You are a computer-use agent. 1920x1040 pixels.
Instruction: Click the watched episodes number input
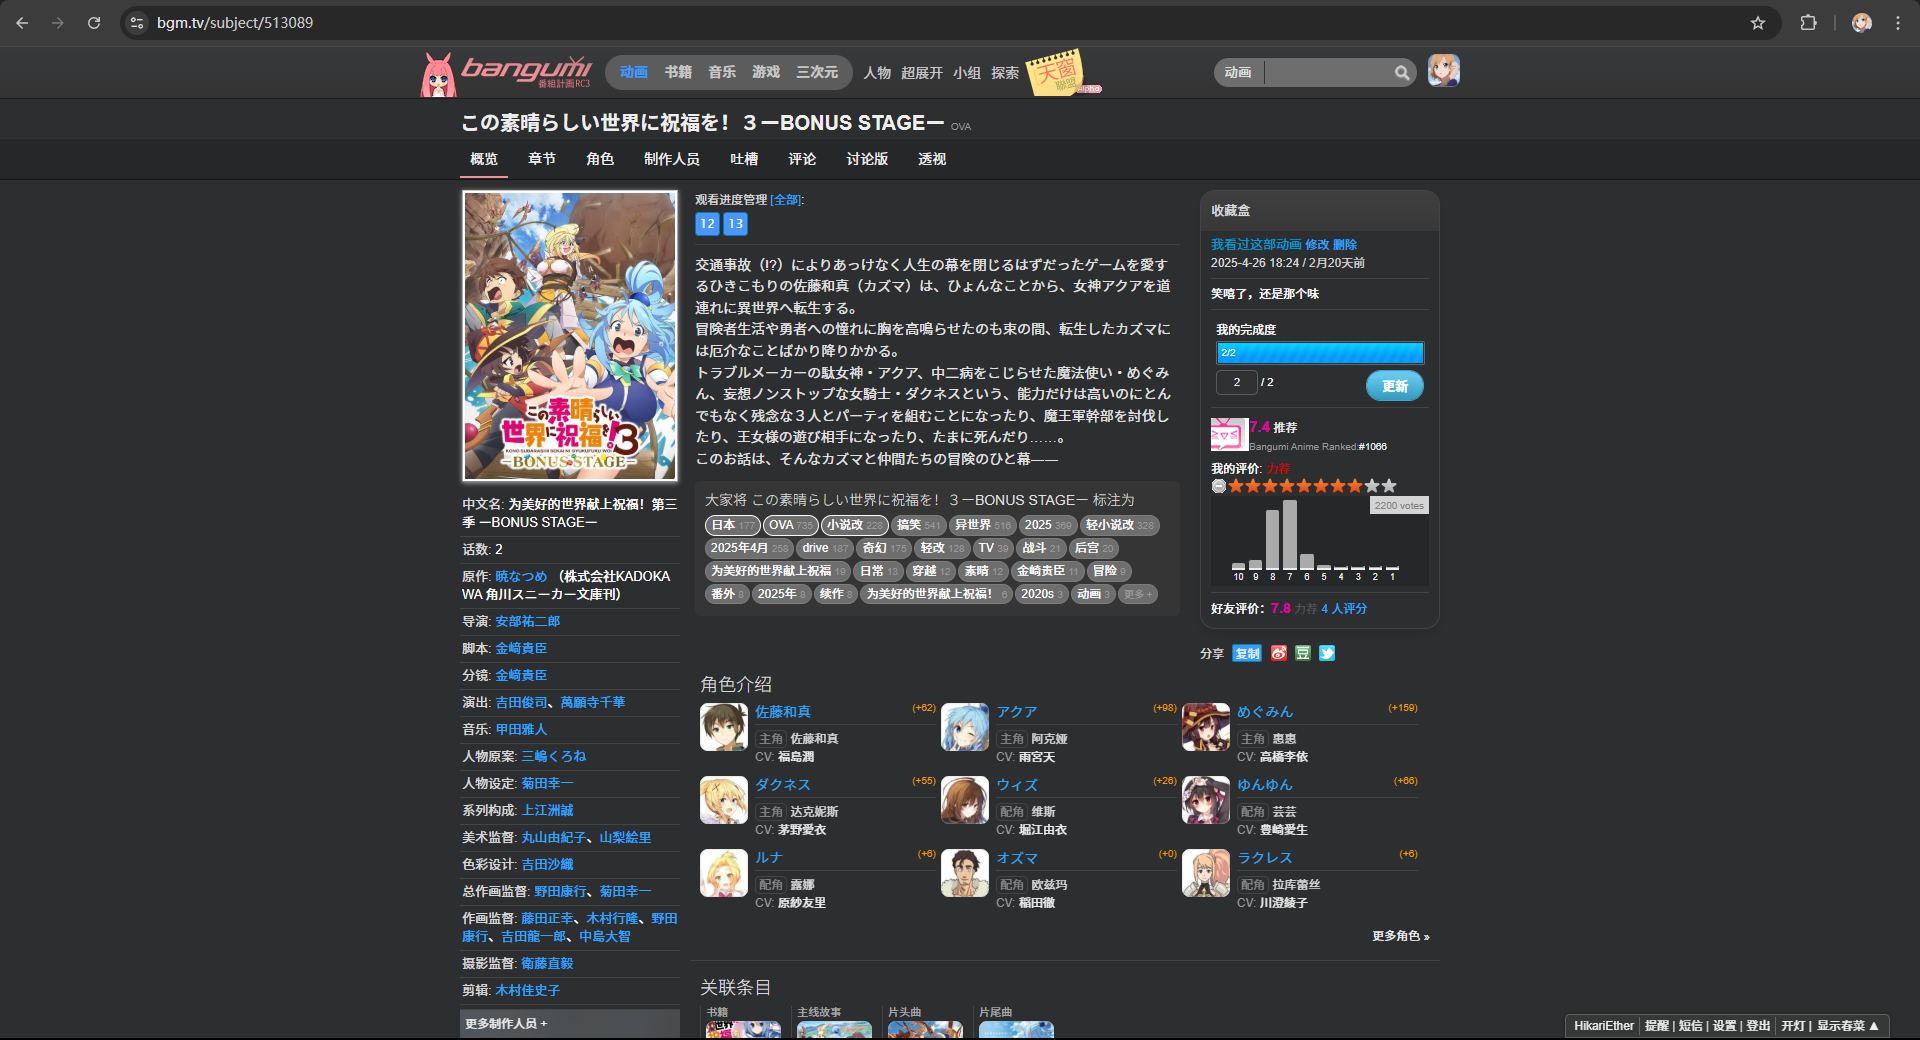click(x=1236, y=382)
